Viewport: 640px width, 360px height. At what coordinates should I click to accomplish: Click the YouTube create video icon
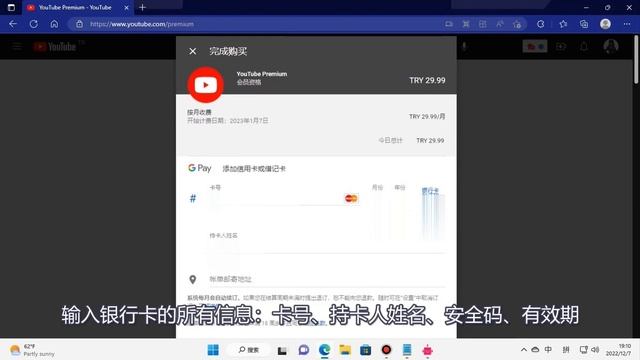[561, 46]
